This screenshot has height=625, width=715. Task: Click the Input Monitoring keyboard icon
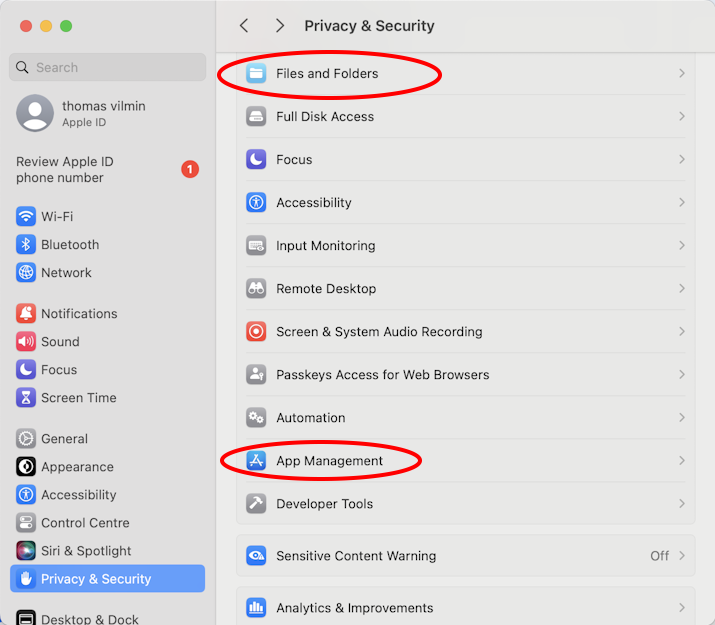(x=256, y=246)
